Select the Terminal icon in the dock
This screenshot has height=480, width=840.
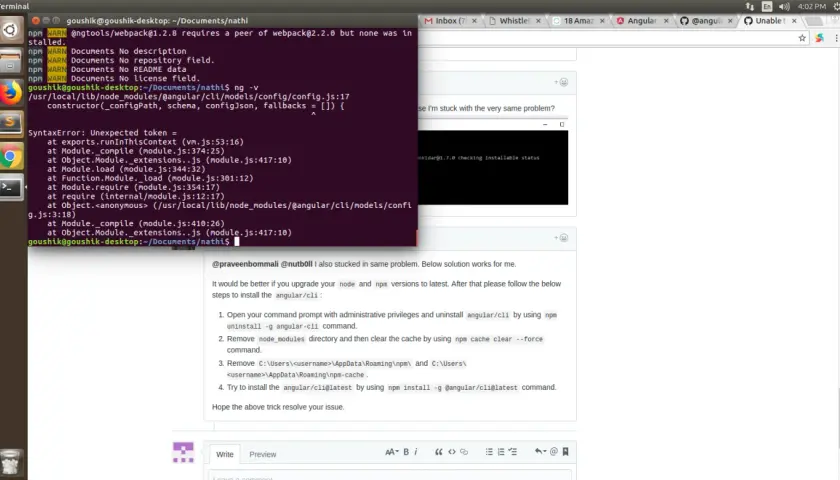point(11,188)
